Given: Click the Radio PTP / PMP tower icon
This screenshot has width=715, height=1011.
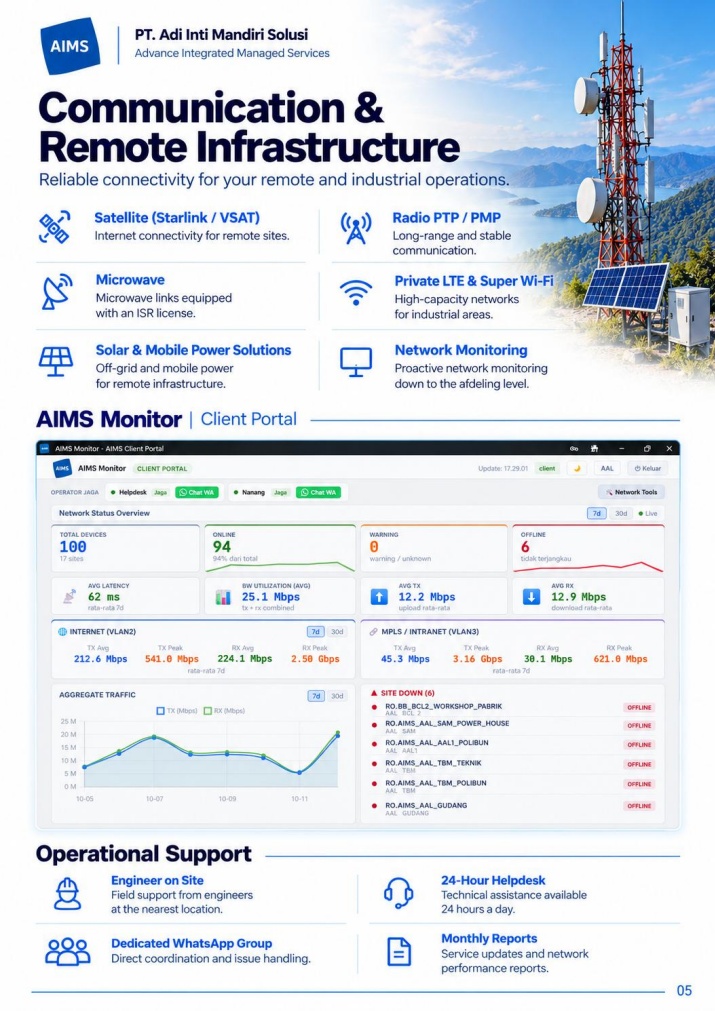Looking at the screenshot, I should pos(356,228).
